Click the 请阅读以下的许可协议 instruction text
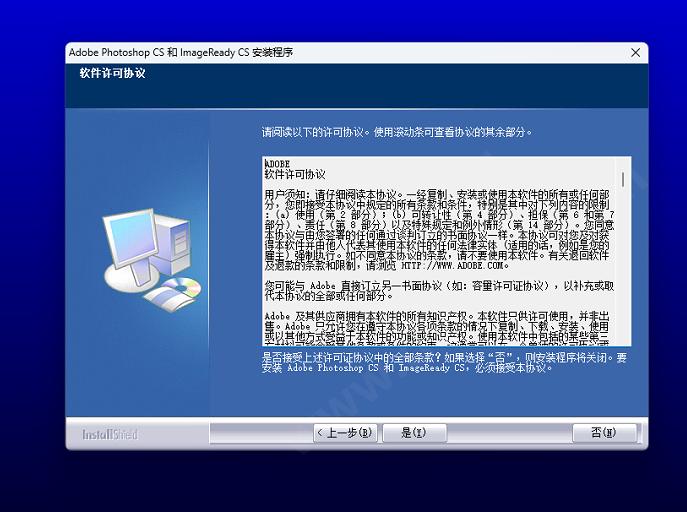 click(x=397, y=132)
